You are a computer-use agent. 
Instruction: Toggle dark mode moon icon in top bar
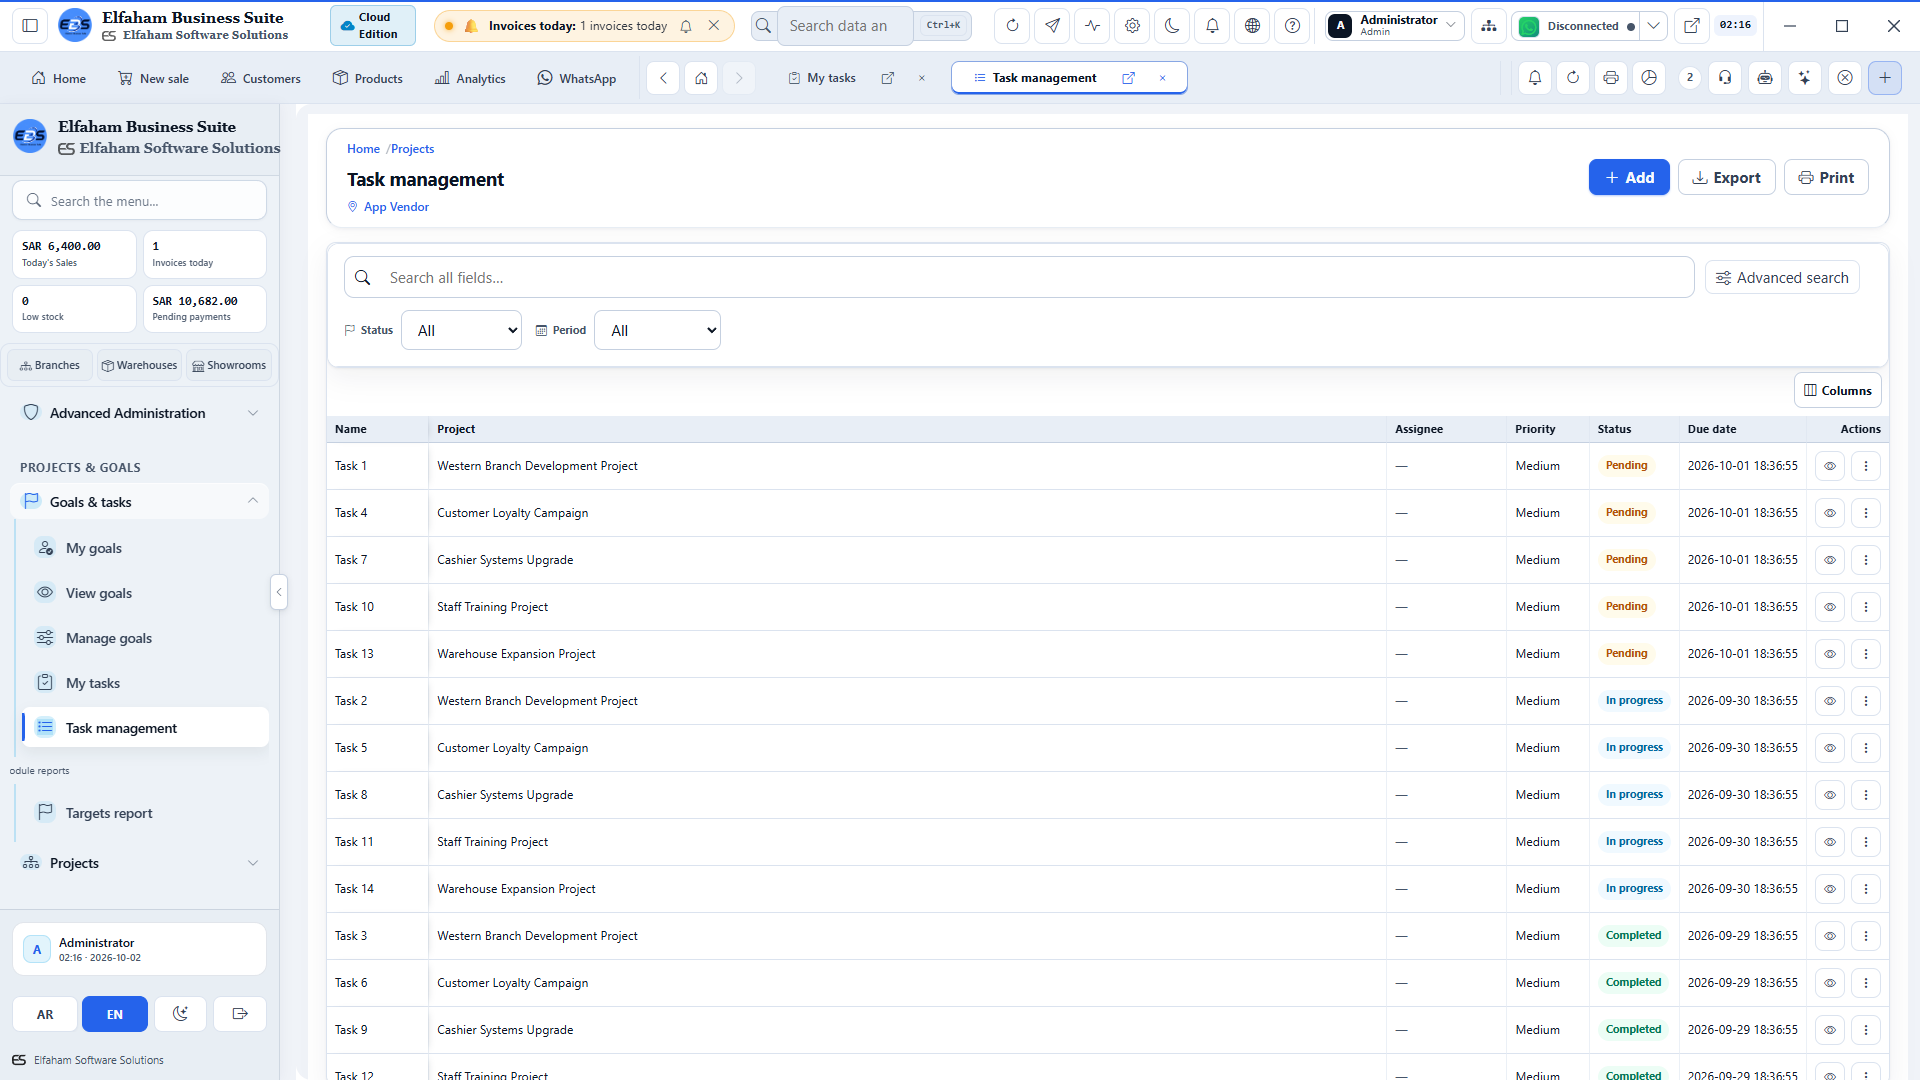tap(1172, 26)
